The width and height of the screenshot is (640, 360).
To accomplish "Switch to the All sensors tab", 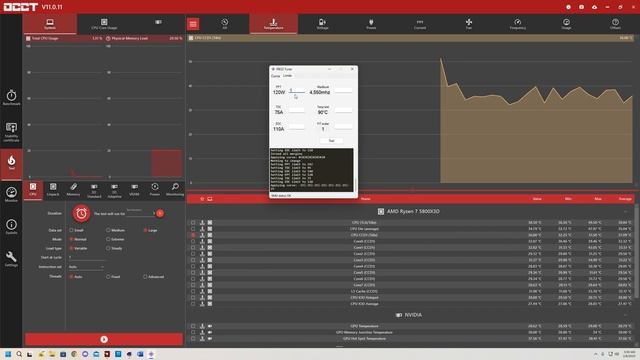I will [x=224, y=24].
